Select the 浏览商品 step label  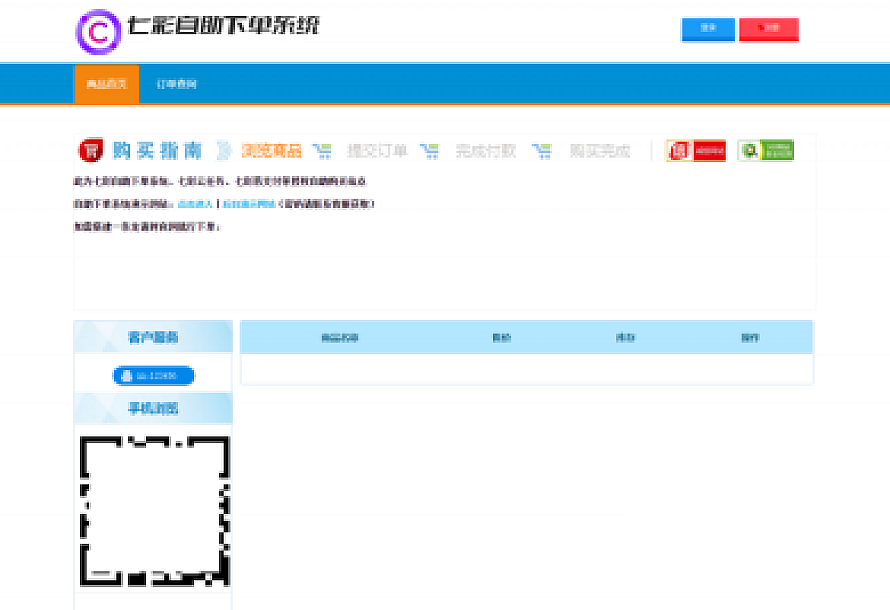pyautogui.click(x=271, y=151)
